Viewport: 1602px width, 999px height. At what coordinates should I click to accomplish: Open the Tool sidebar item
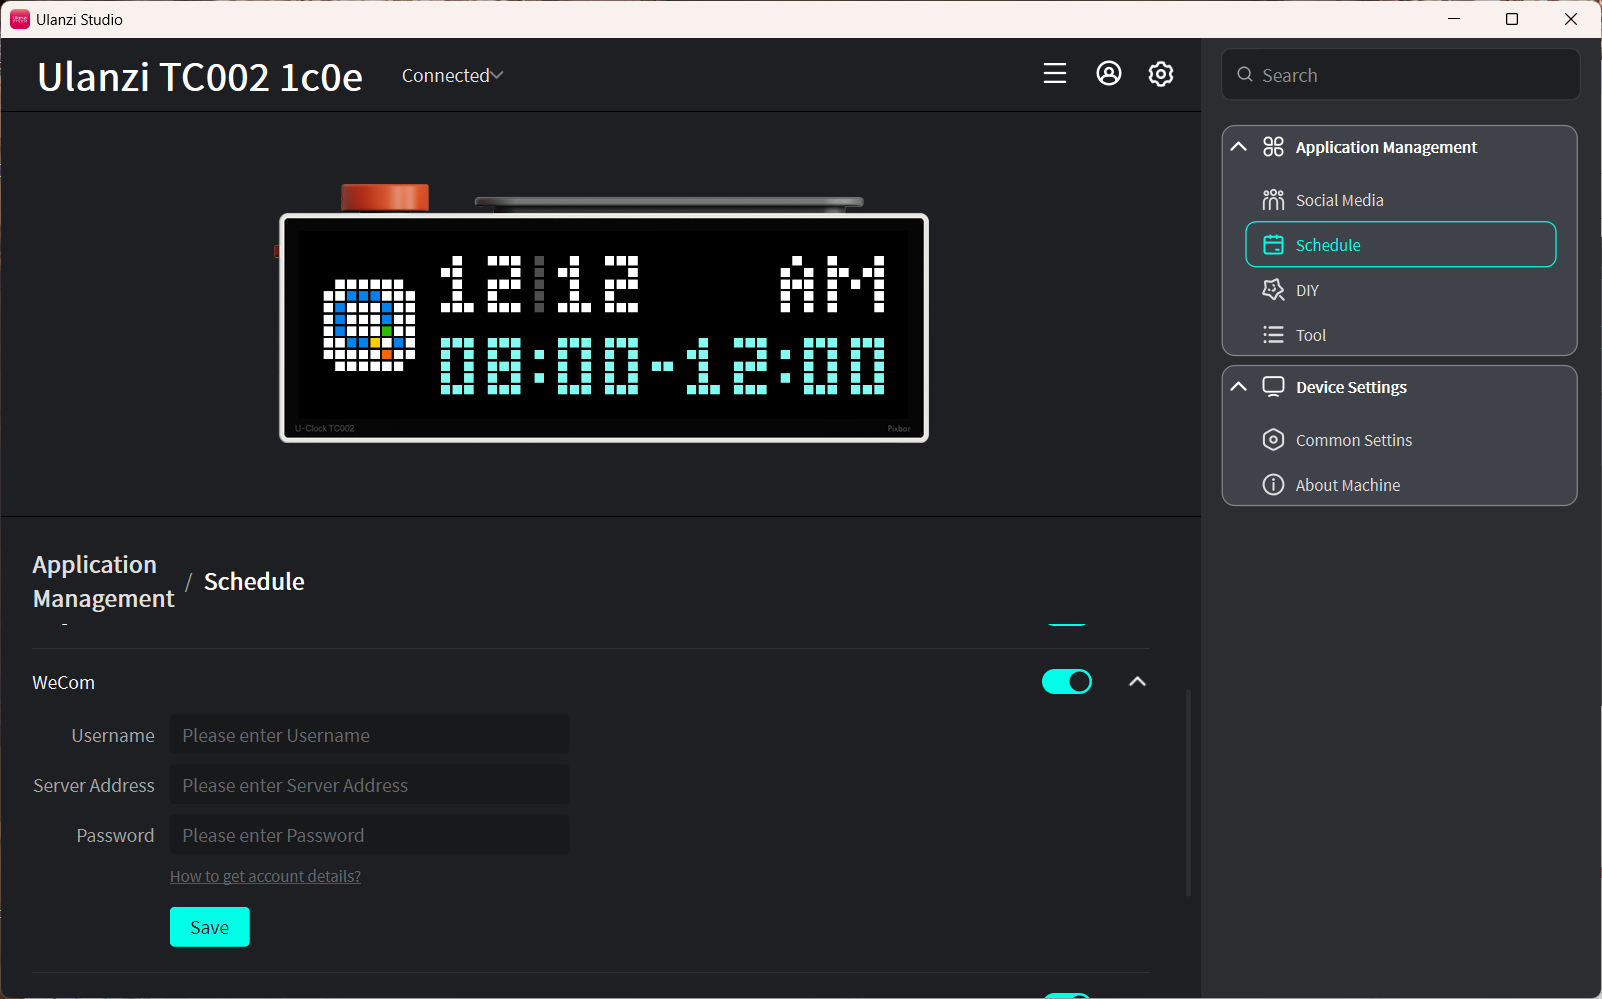tap(1400, 335)
